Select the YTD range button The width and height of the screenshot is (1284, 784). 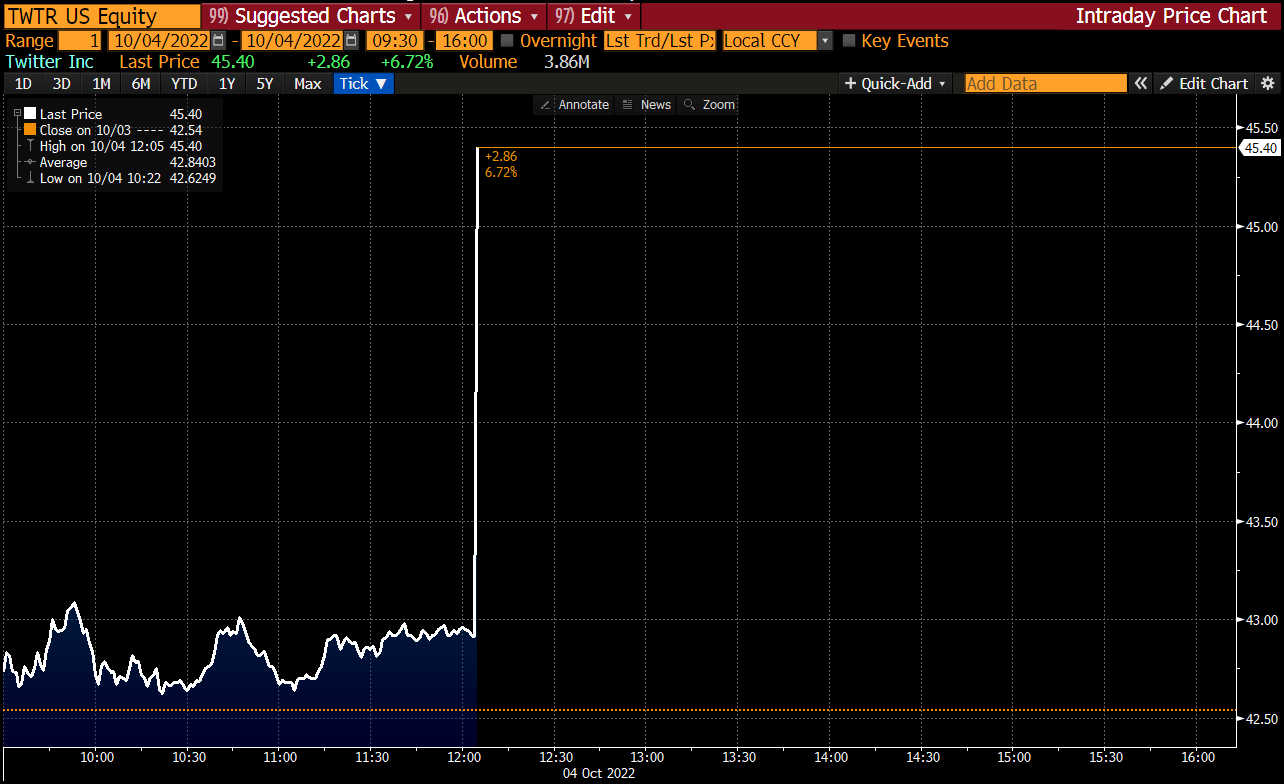183,84
